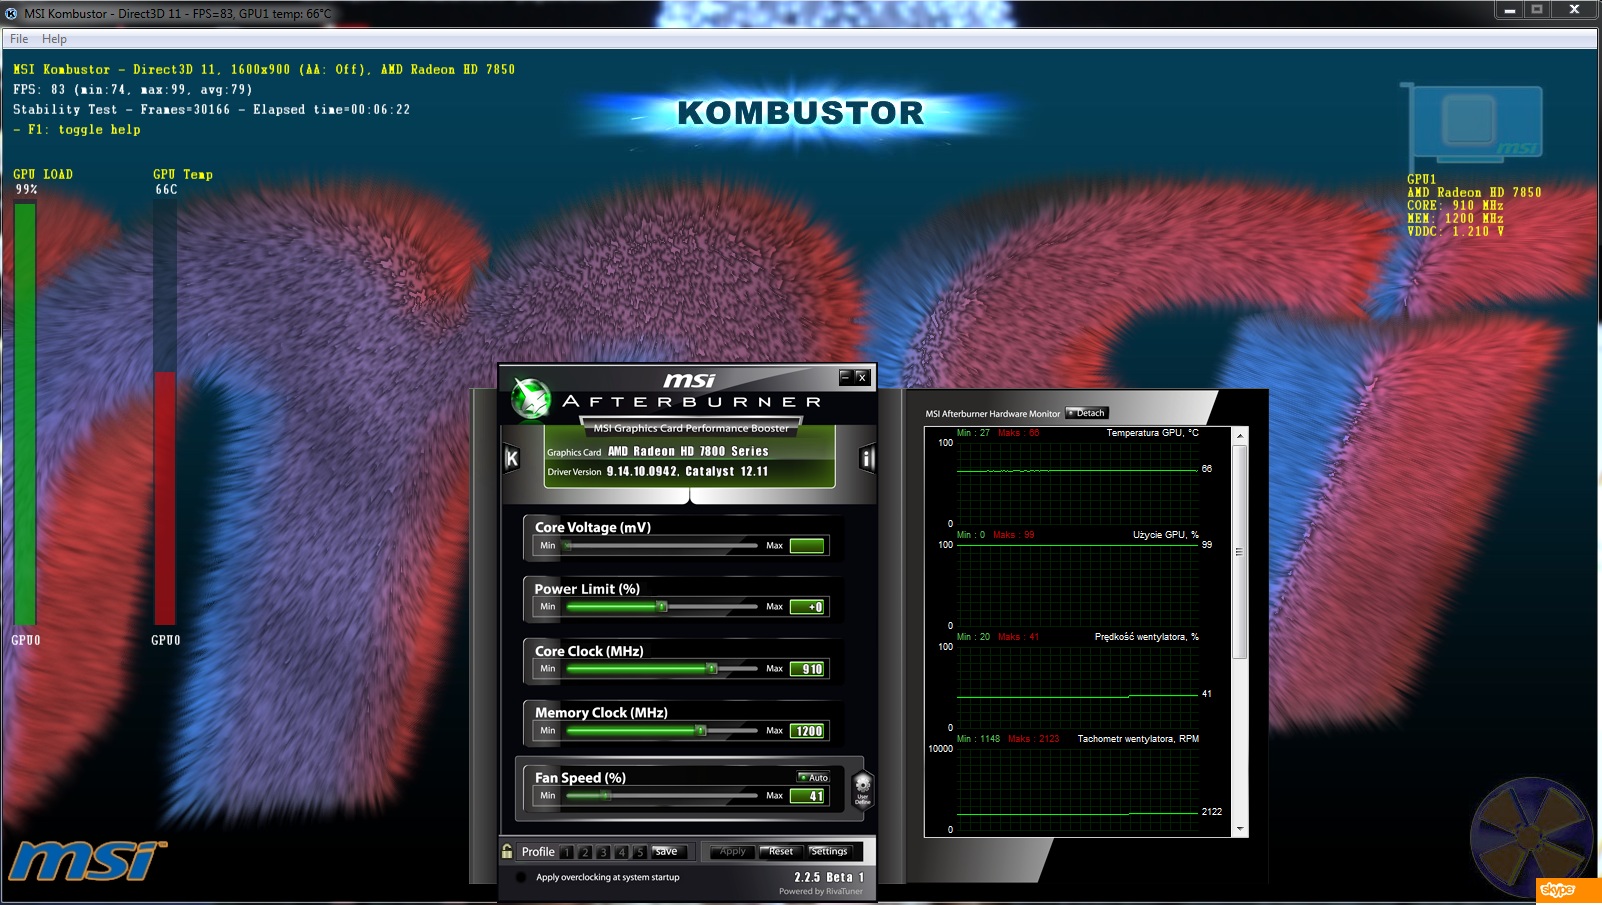Click the red GPU Temp bar in Kombustor
Viewport: 1602px width, 905px height.
[165, 497]
